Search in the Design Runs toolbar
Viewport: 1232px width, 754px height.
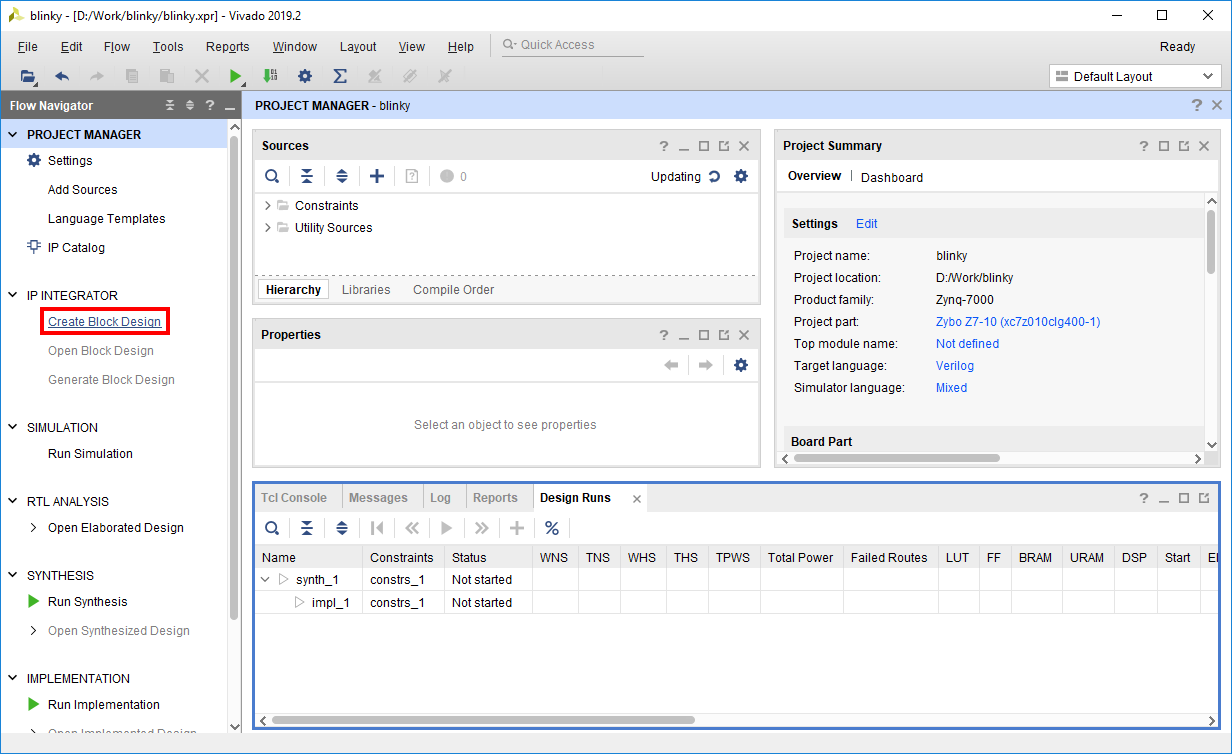pos(272,528)
